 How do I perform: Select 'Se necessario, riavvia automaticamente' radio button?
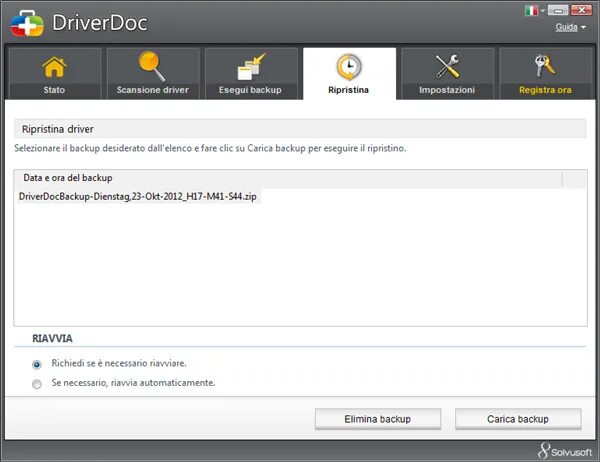(37, 384)
